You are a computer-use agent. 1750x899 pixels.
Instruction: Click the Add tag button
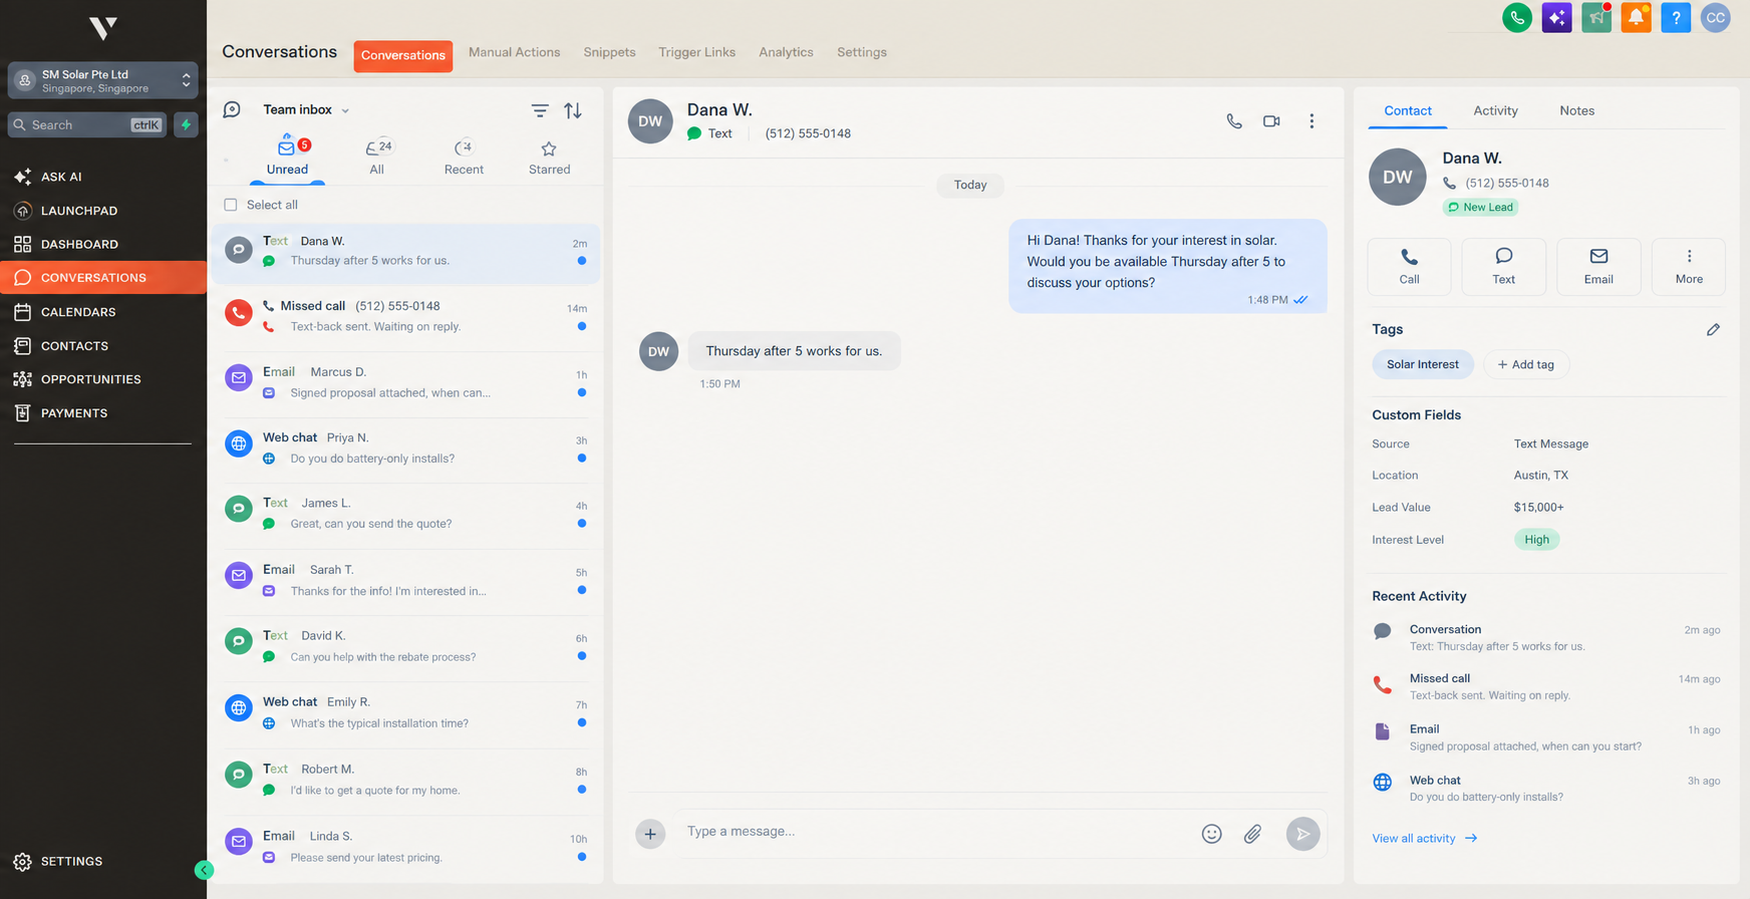pos(1526,365)
